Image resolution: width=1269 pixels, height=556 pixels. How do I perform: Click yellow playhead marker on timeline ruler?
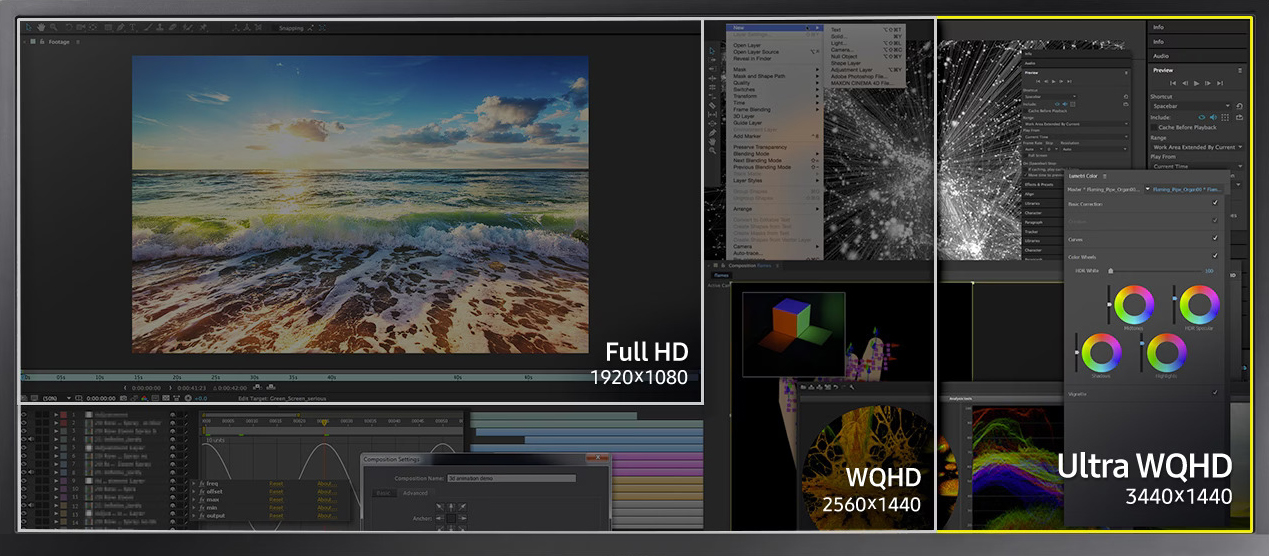[x=324, y=422]
